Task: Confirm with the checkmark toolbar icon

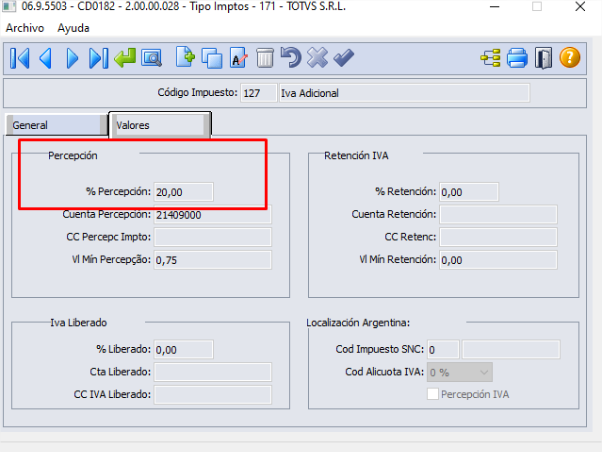Action: pos(344,58)
